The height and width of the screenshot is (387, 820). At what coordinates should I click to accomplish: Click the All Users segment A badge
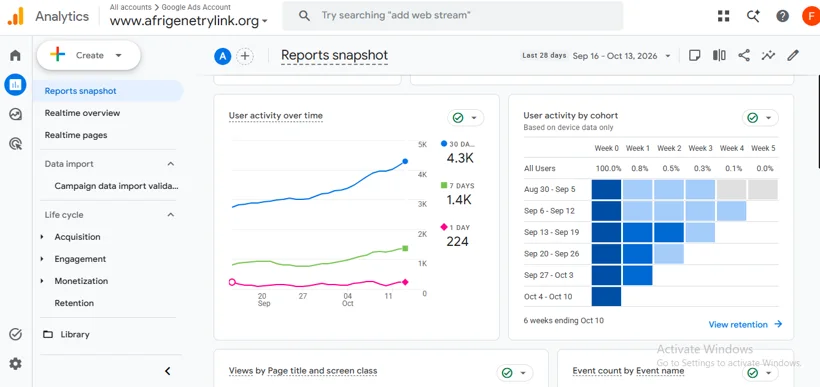223,56
